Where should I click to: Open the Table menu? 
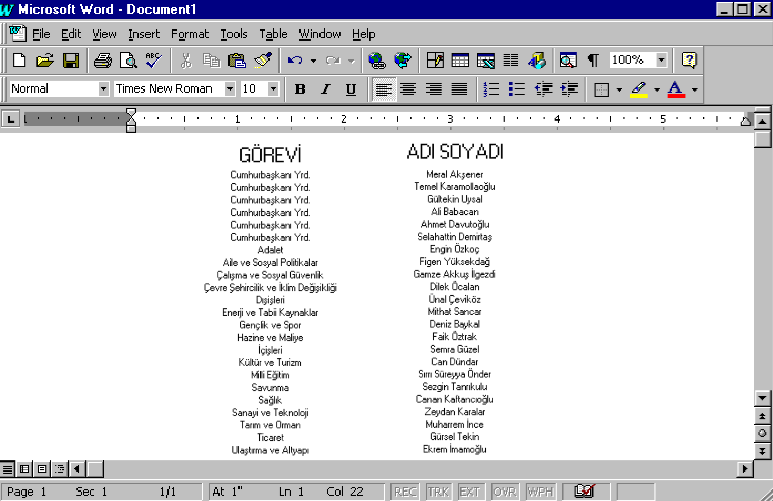pyautogui.click(x=273, y=34)
